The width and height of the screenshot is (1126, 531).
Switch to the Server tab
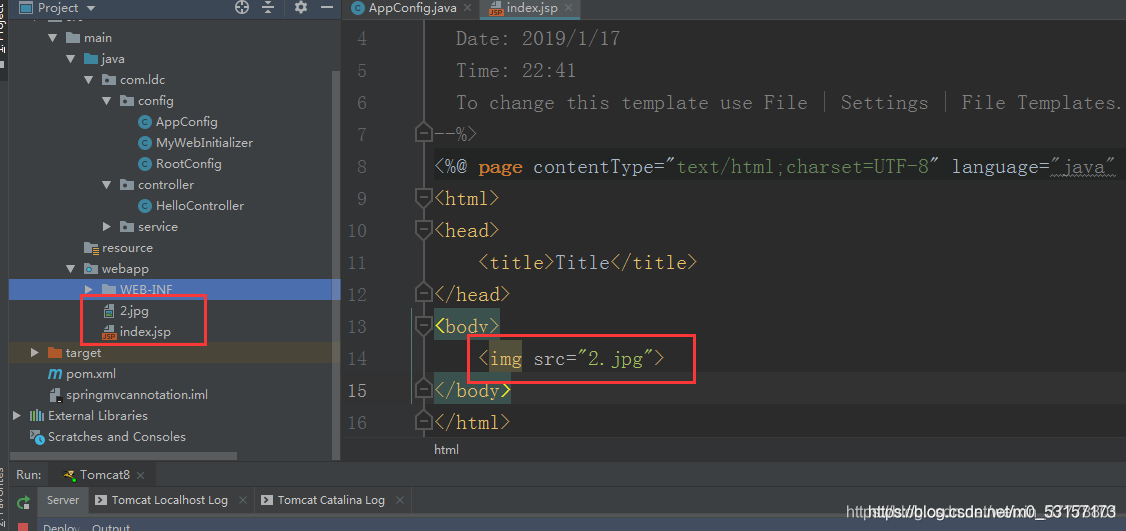click(x=63, y=500)
